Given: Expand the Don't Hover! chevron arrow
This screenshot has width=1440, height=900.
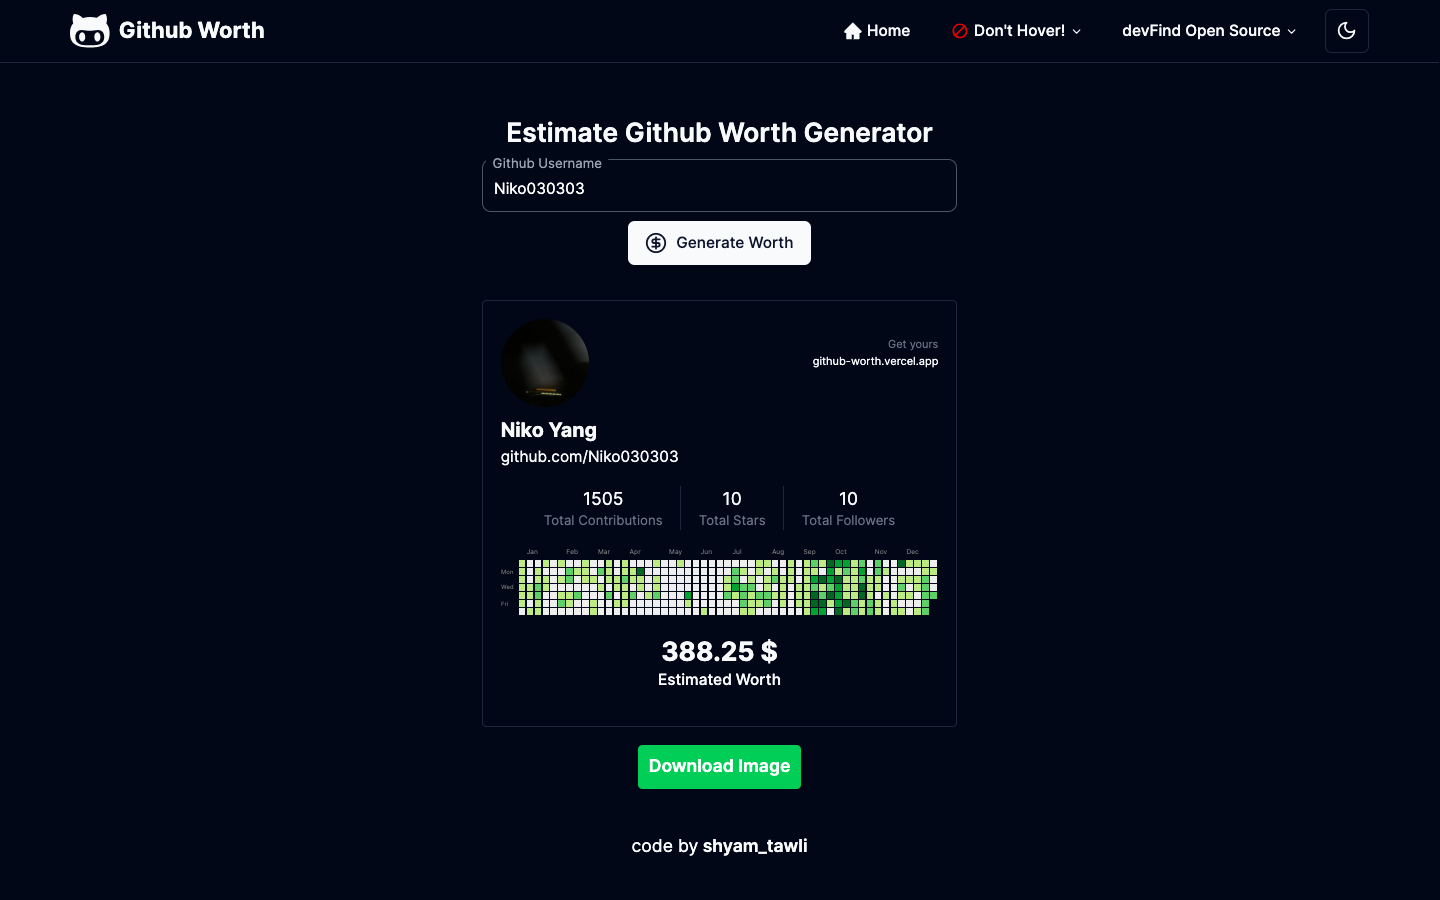Looking at the screenshot, I should coord(1077,32).
